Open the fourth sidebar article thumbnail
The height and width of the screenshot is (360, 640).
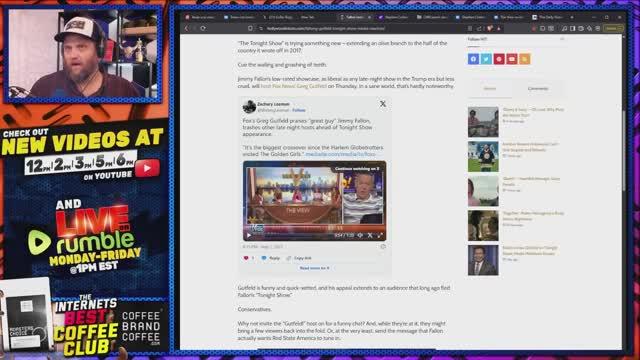tap(483, 226)
